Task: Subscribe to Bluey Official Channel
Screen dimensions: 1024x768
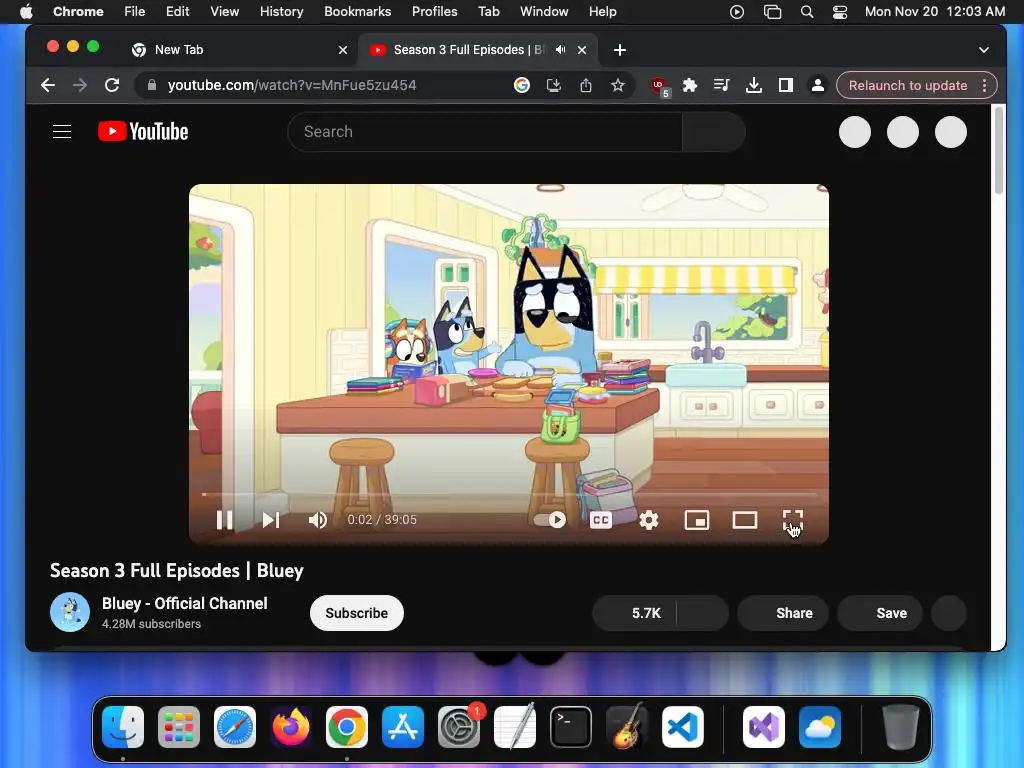Action: tap(357, 613)
